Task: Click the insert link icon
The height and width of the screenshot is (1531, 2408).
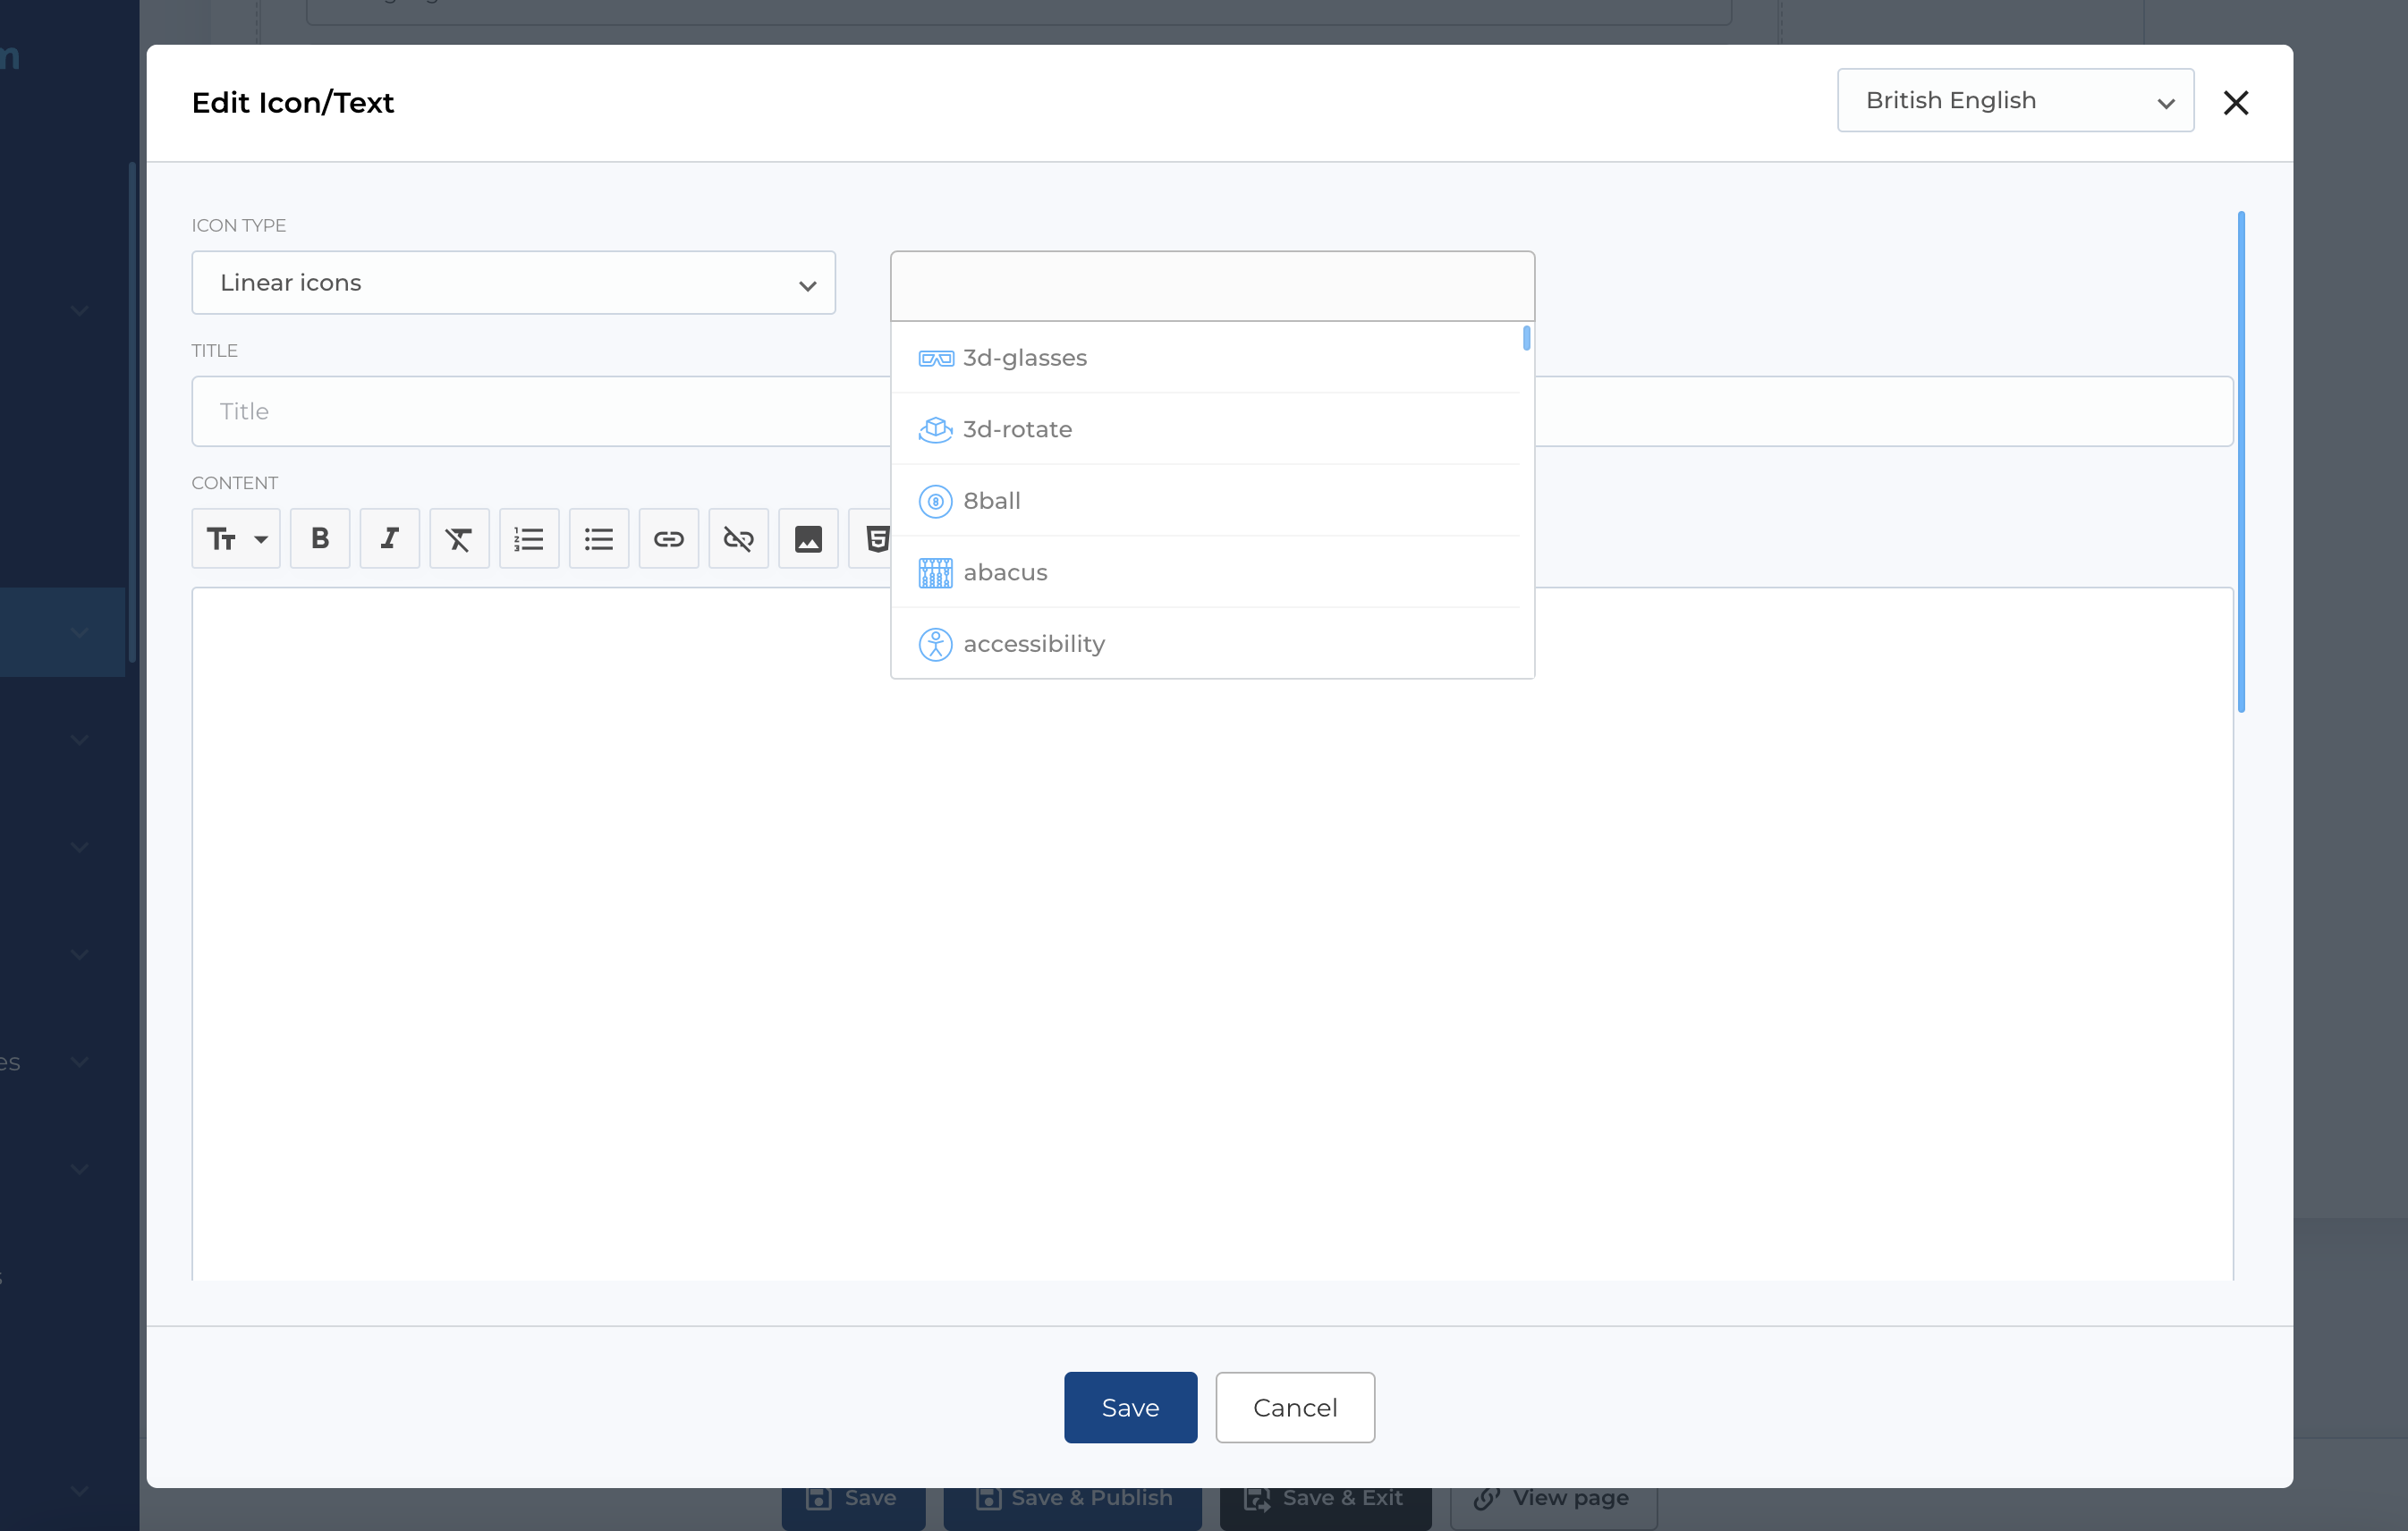Action: click(668, 539)
